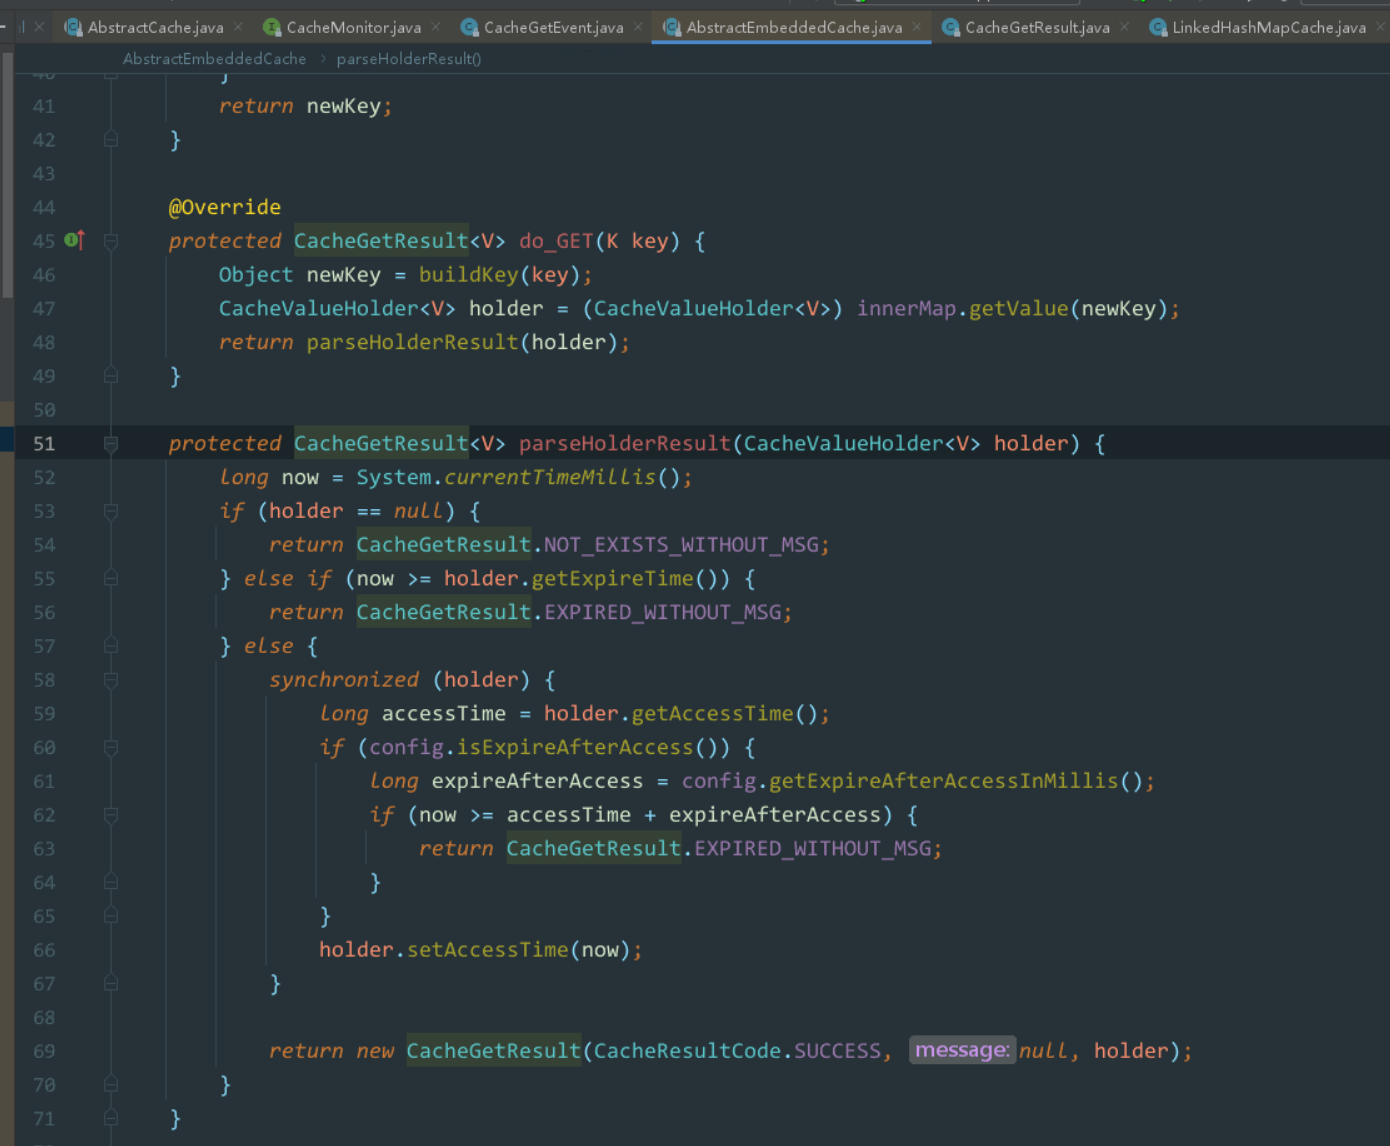Collapse the synchronized block on line 58
This screenshot has height=1146, width=1390.
pos(111,680)
